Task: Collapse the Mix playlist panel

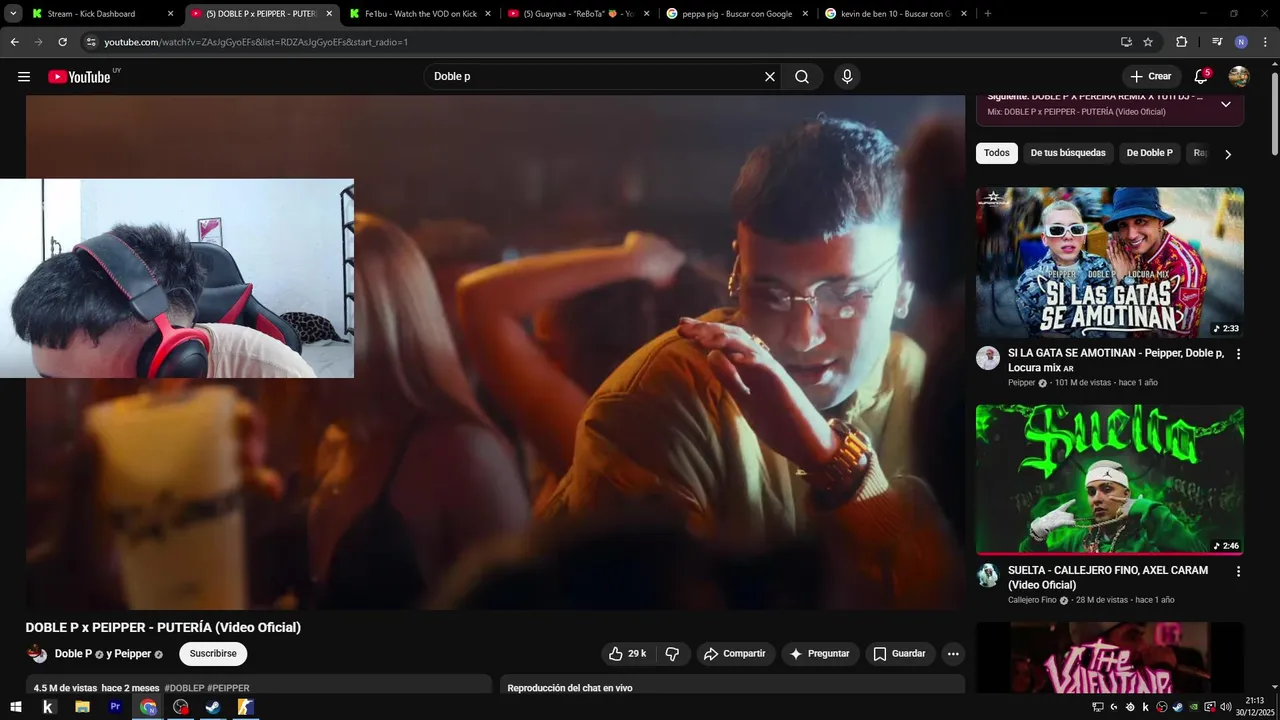Action: tap(1226, 104)
